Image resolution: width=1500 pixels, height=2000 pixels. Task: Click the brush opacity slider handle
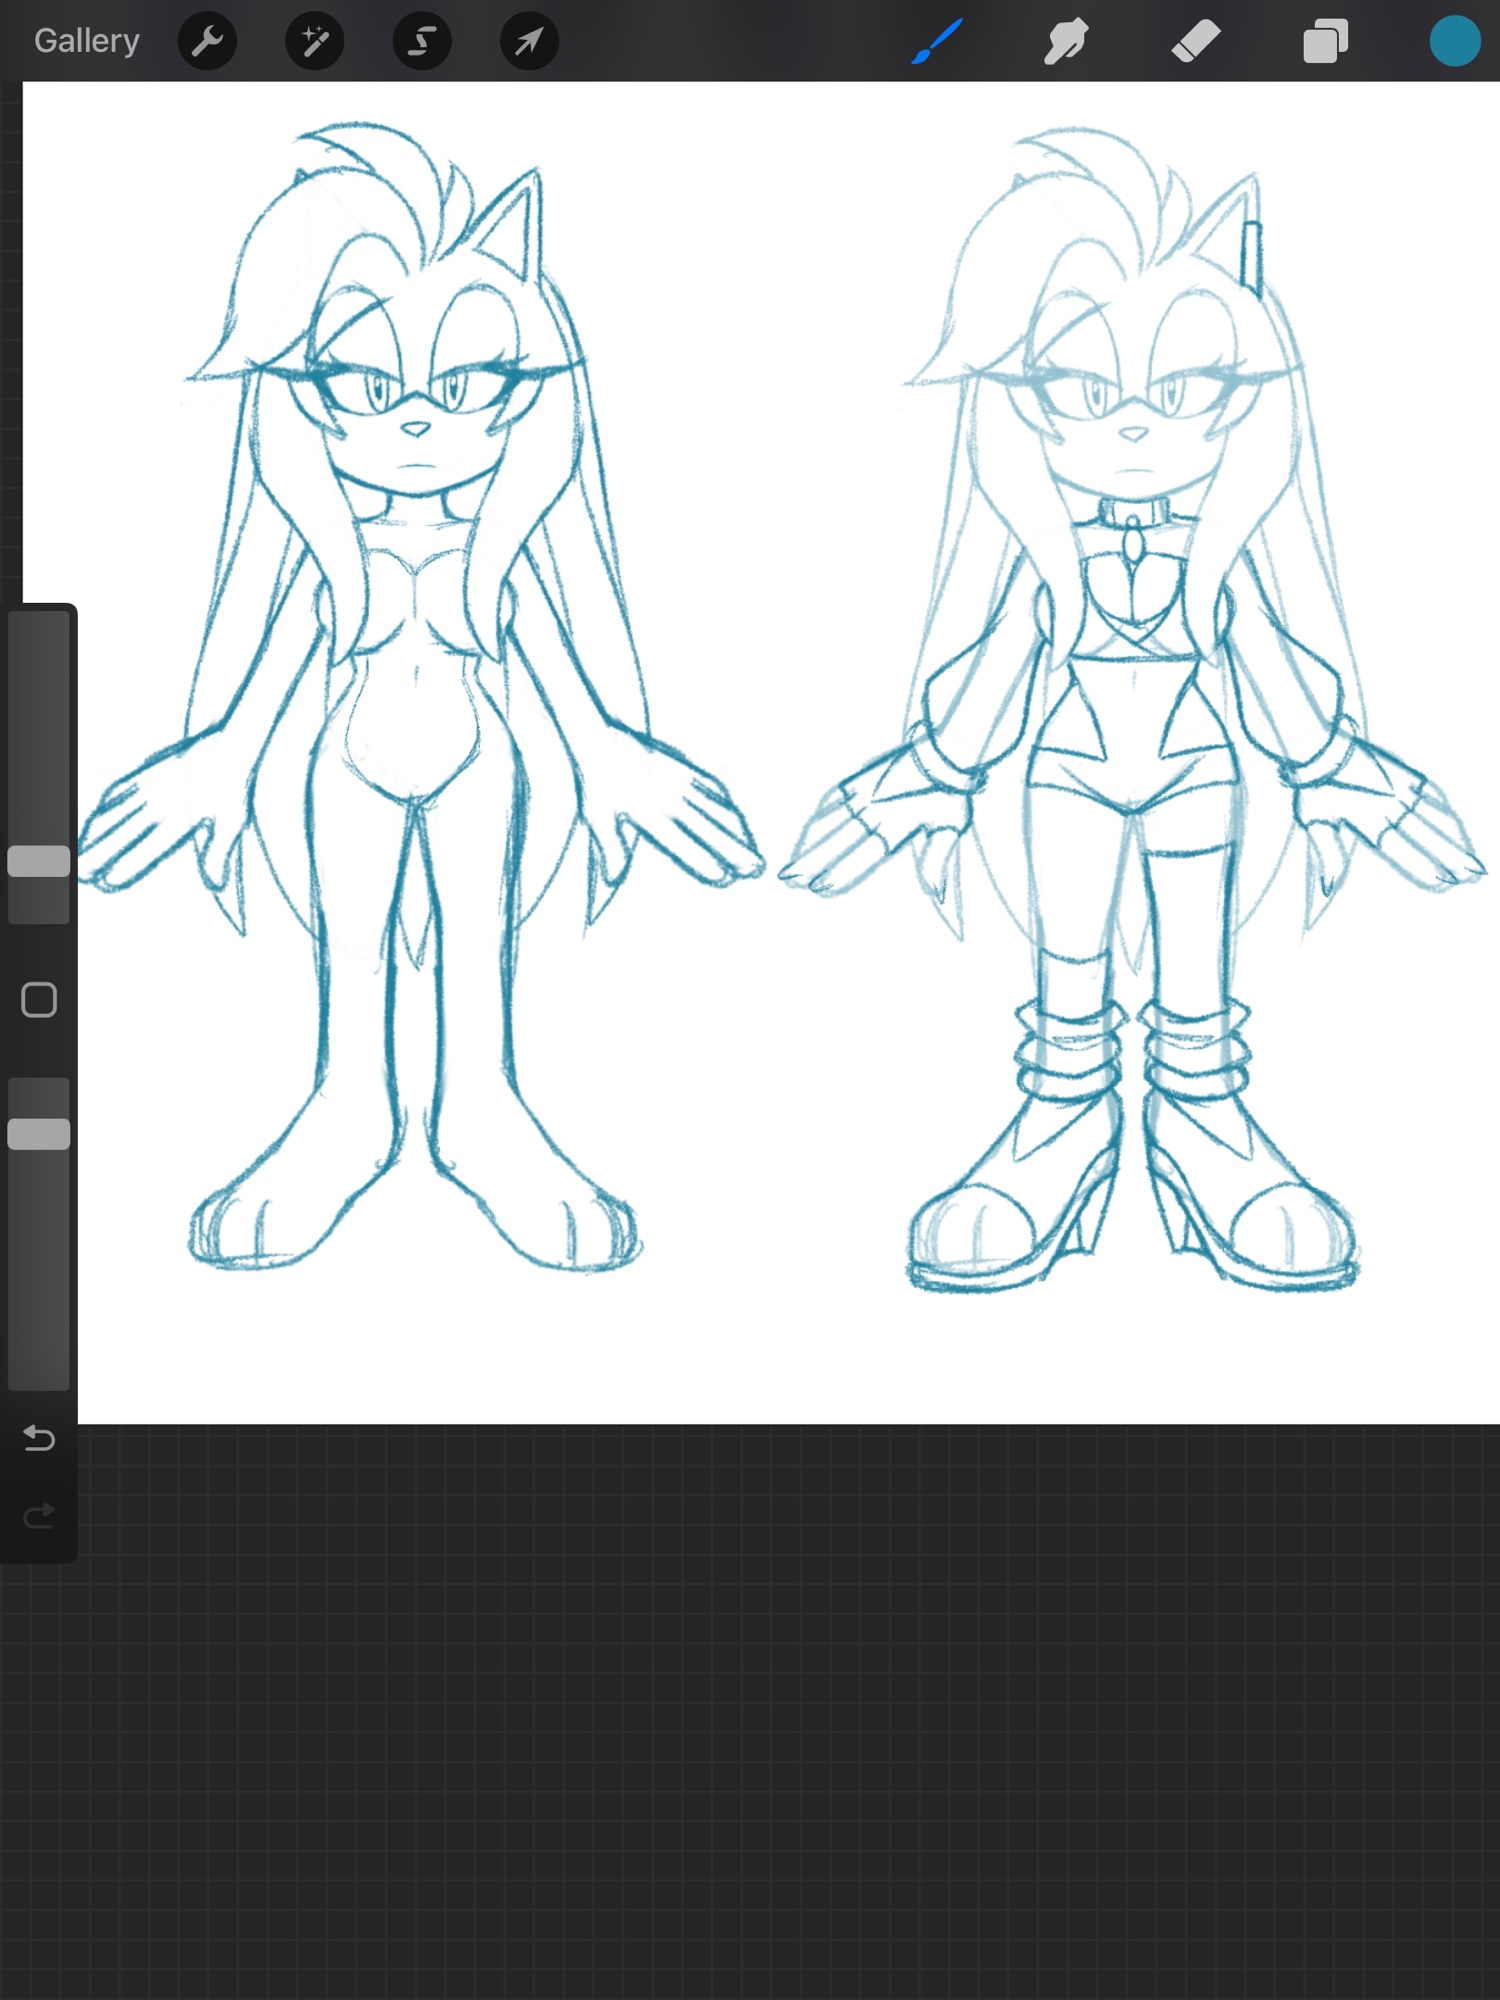click(39, 1134)
